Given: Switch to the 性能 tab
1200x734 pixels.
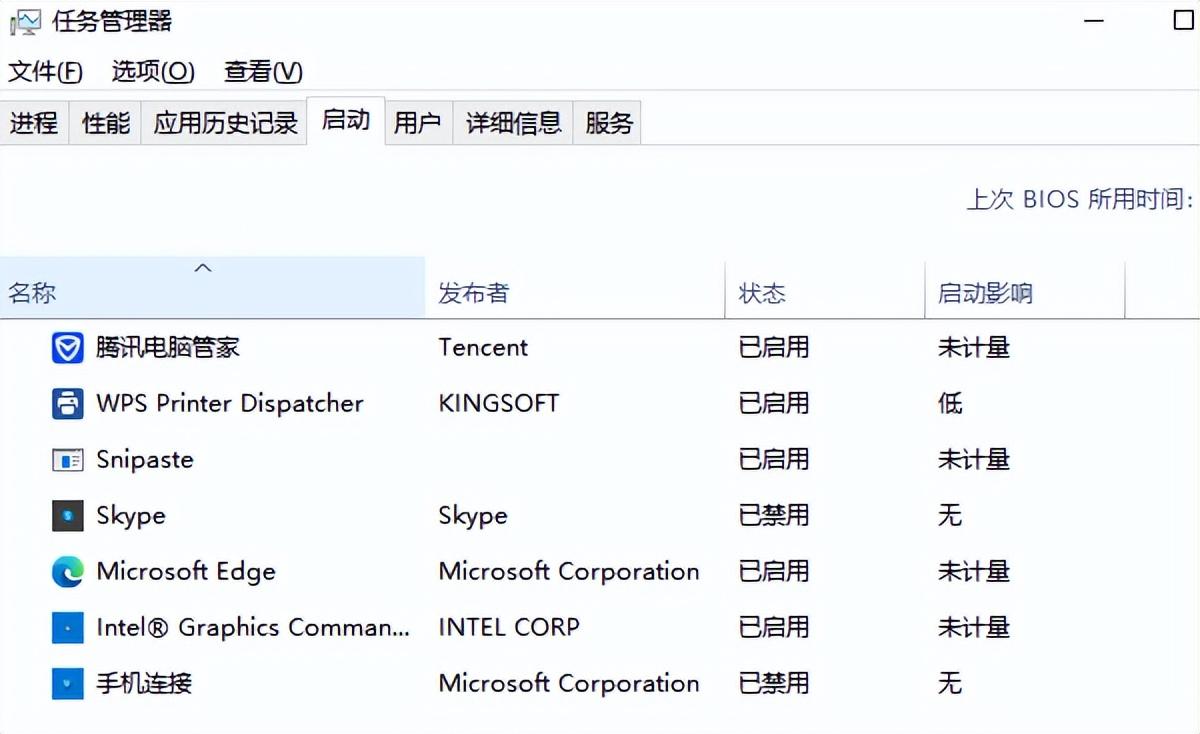Looking at the screenshot, I should pos(106,123).
